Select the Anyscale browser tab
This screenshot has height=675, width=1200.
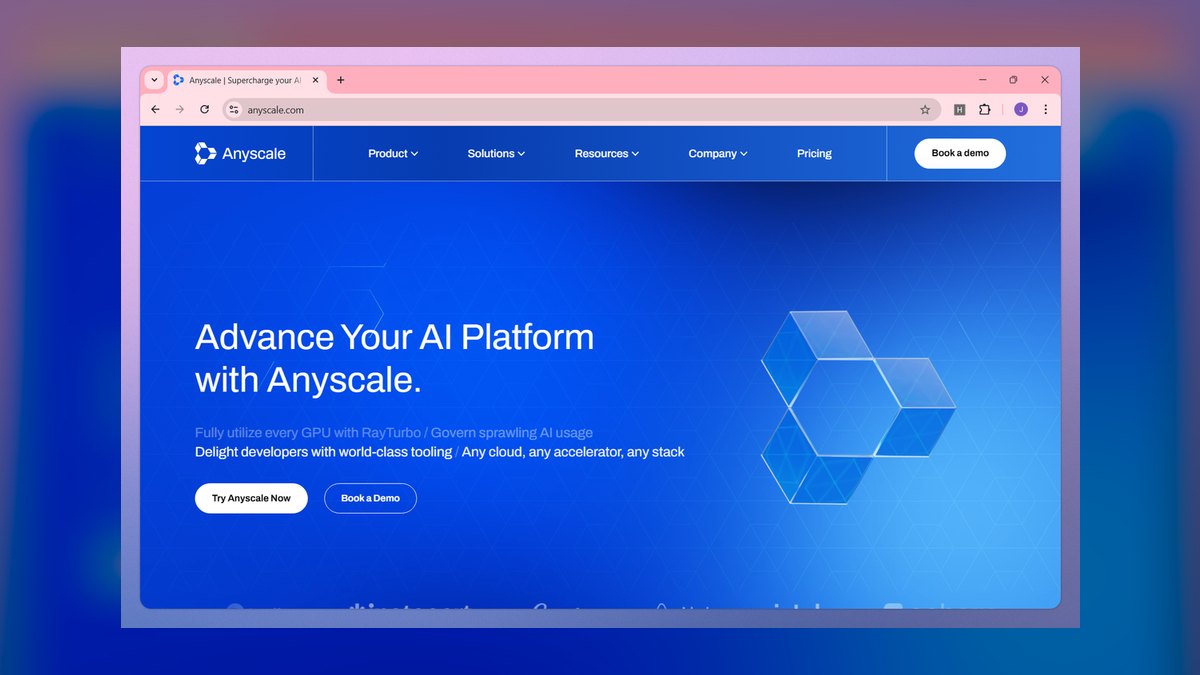(x=246, y=80)
